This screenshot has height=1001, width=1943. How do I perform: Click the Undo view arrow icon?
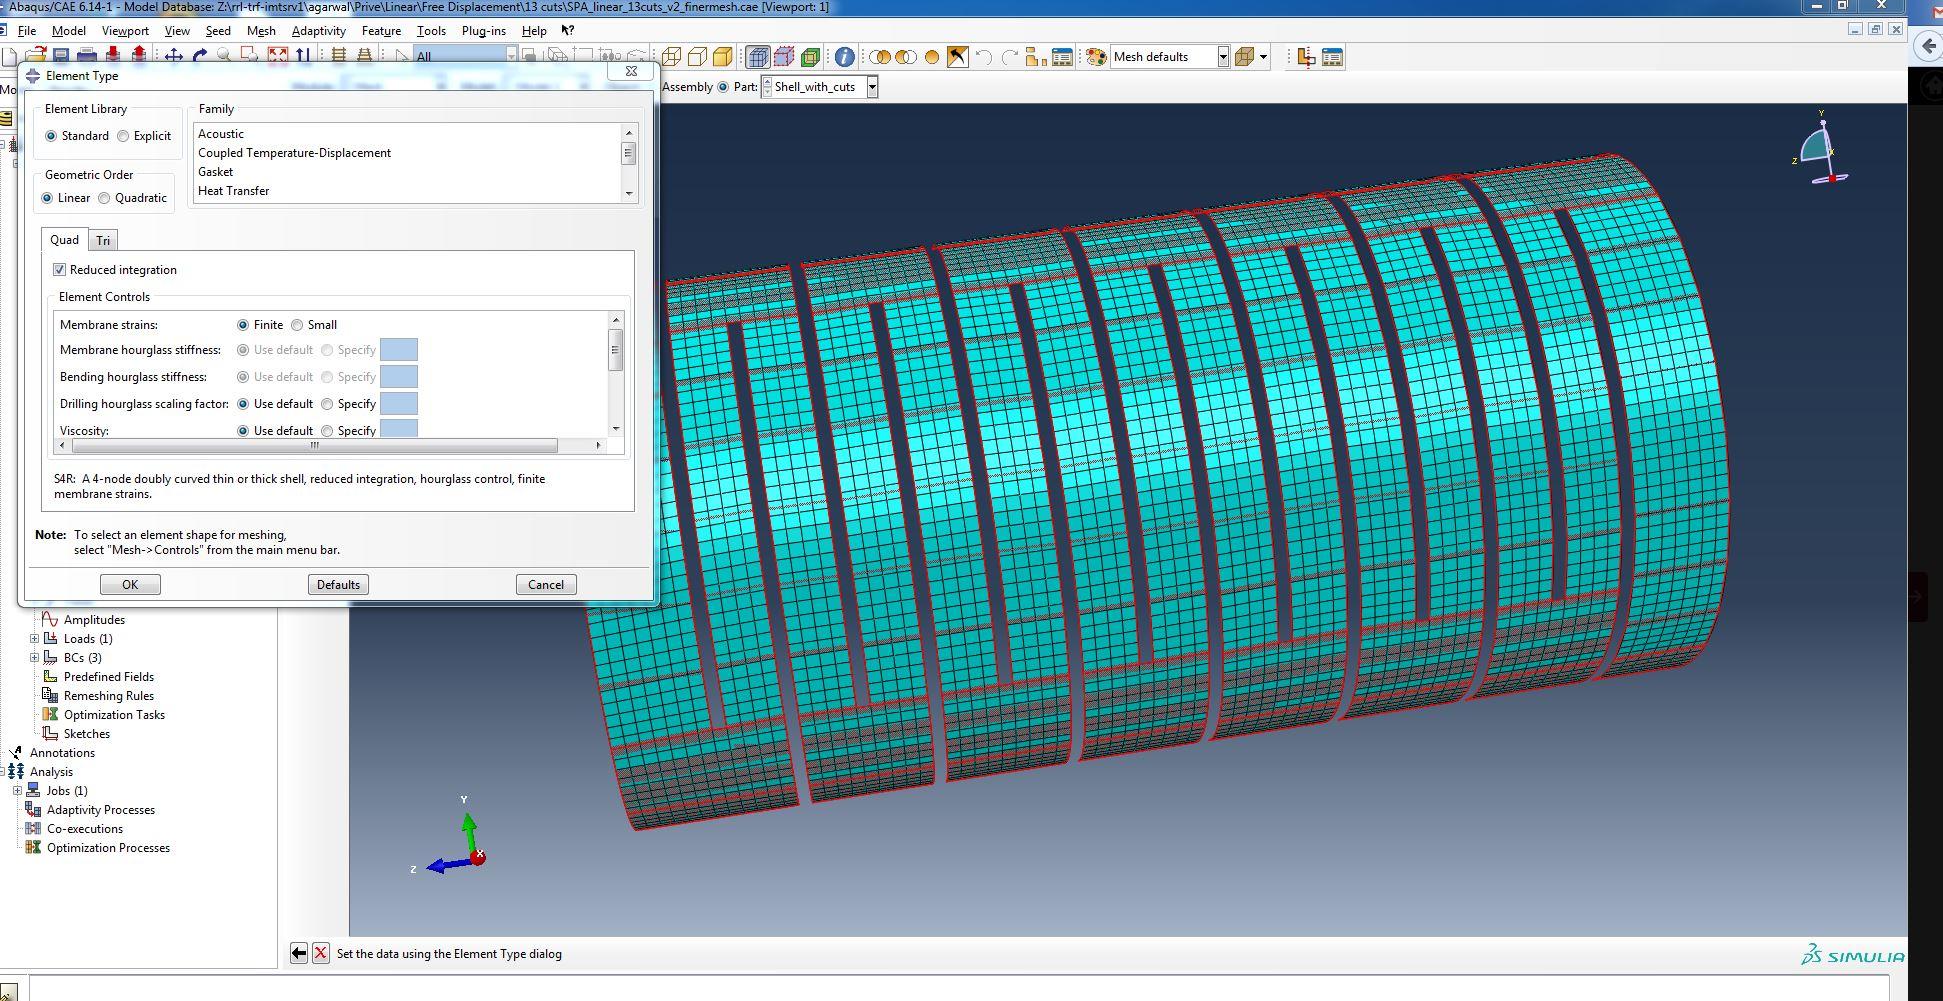point(983,57)
